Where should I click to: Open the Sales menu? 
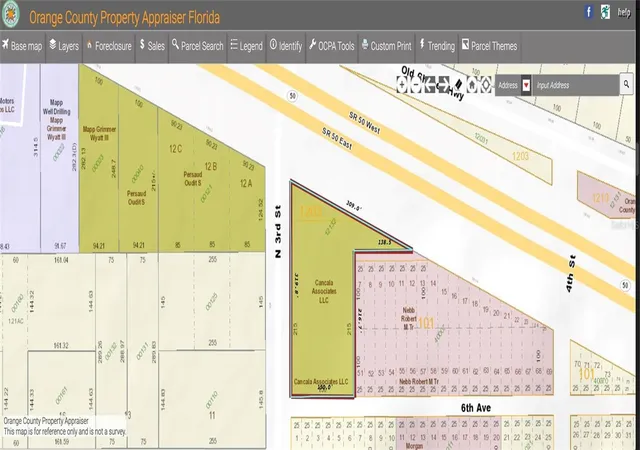click(x=152, y=46)
